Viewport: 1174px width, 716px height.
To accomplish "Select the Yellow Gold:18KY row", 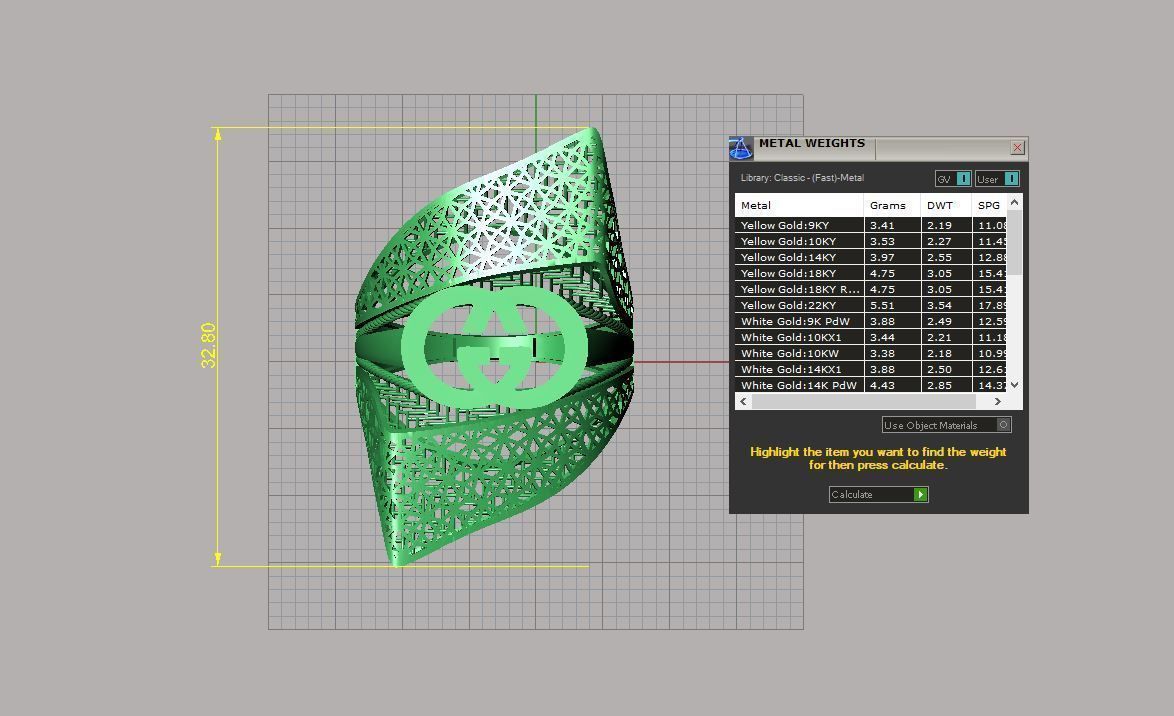I will point(871,273).
